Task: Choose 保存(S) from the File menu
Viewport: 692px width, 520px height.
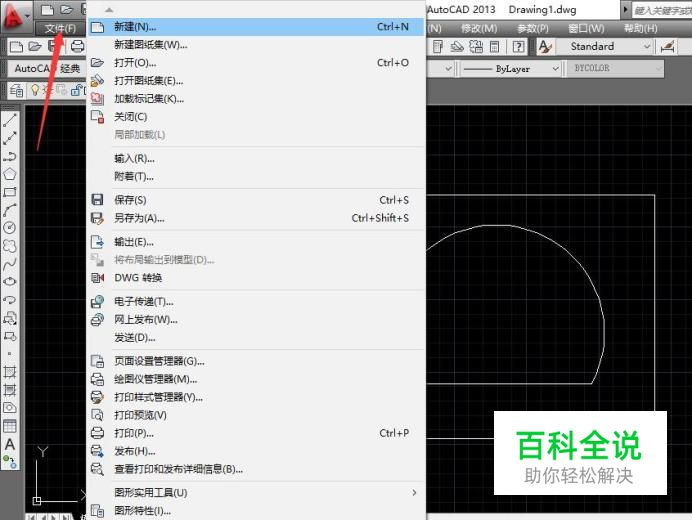Action: [x=257, y=200]
